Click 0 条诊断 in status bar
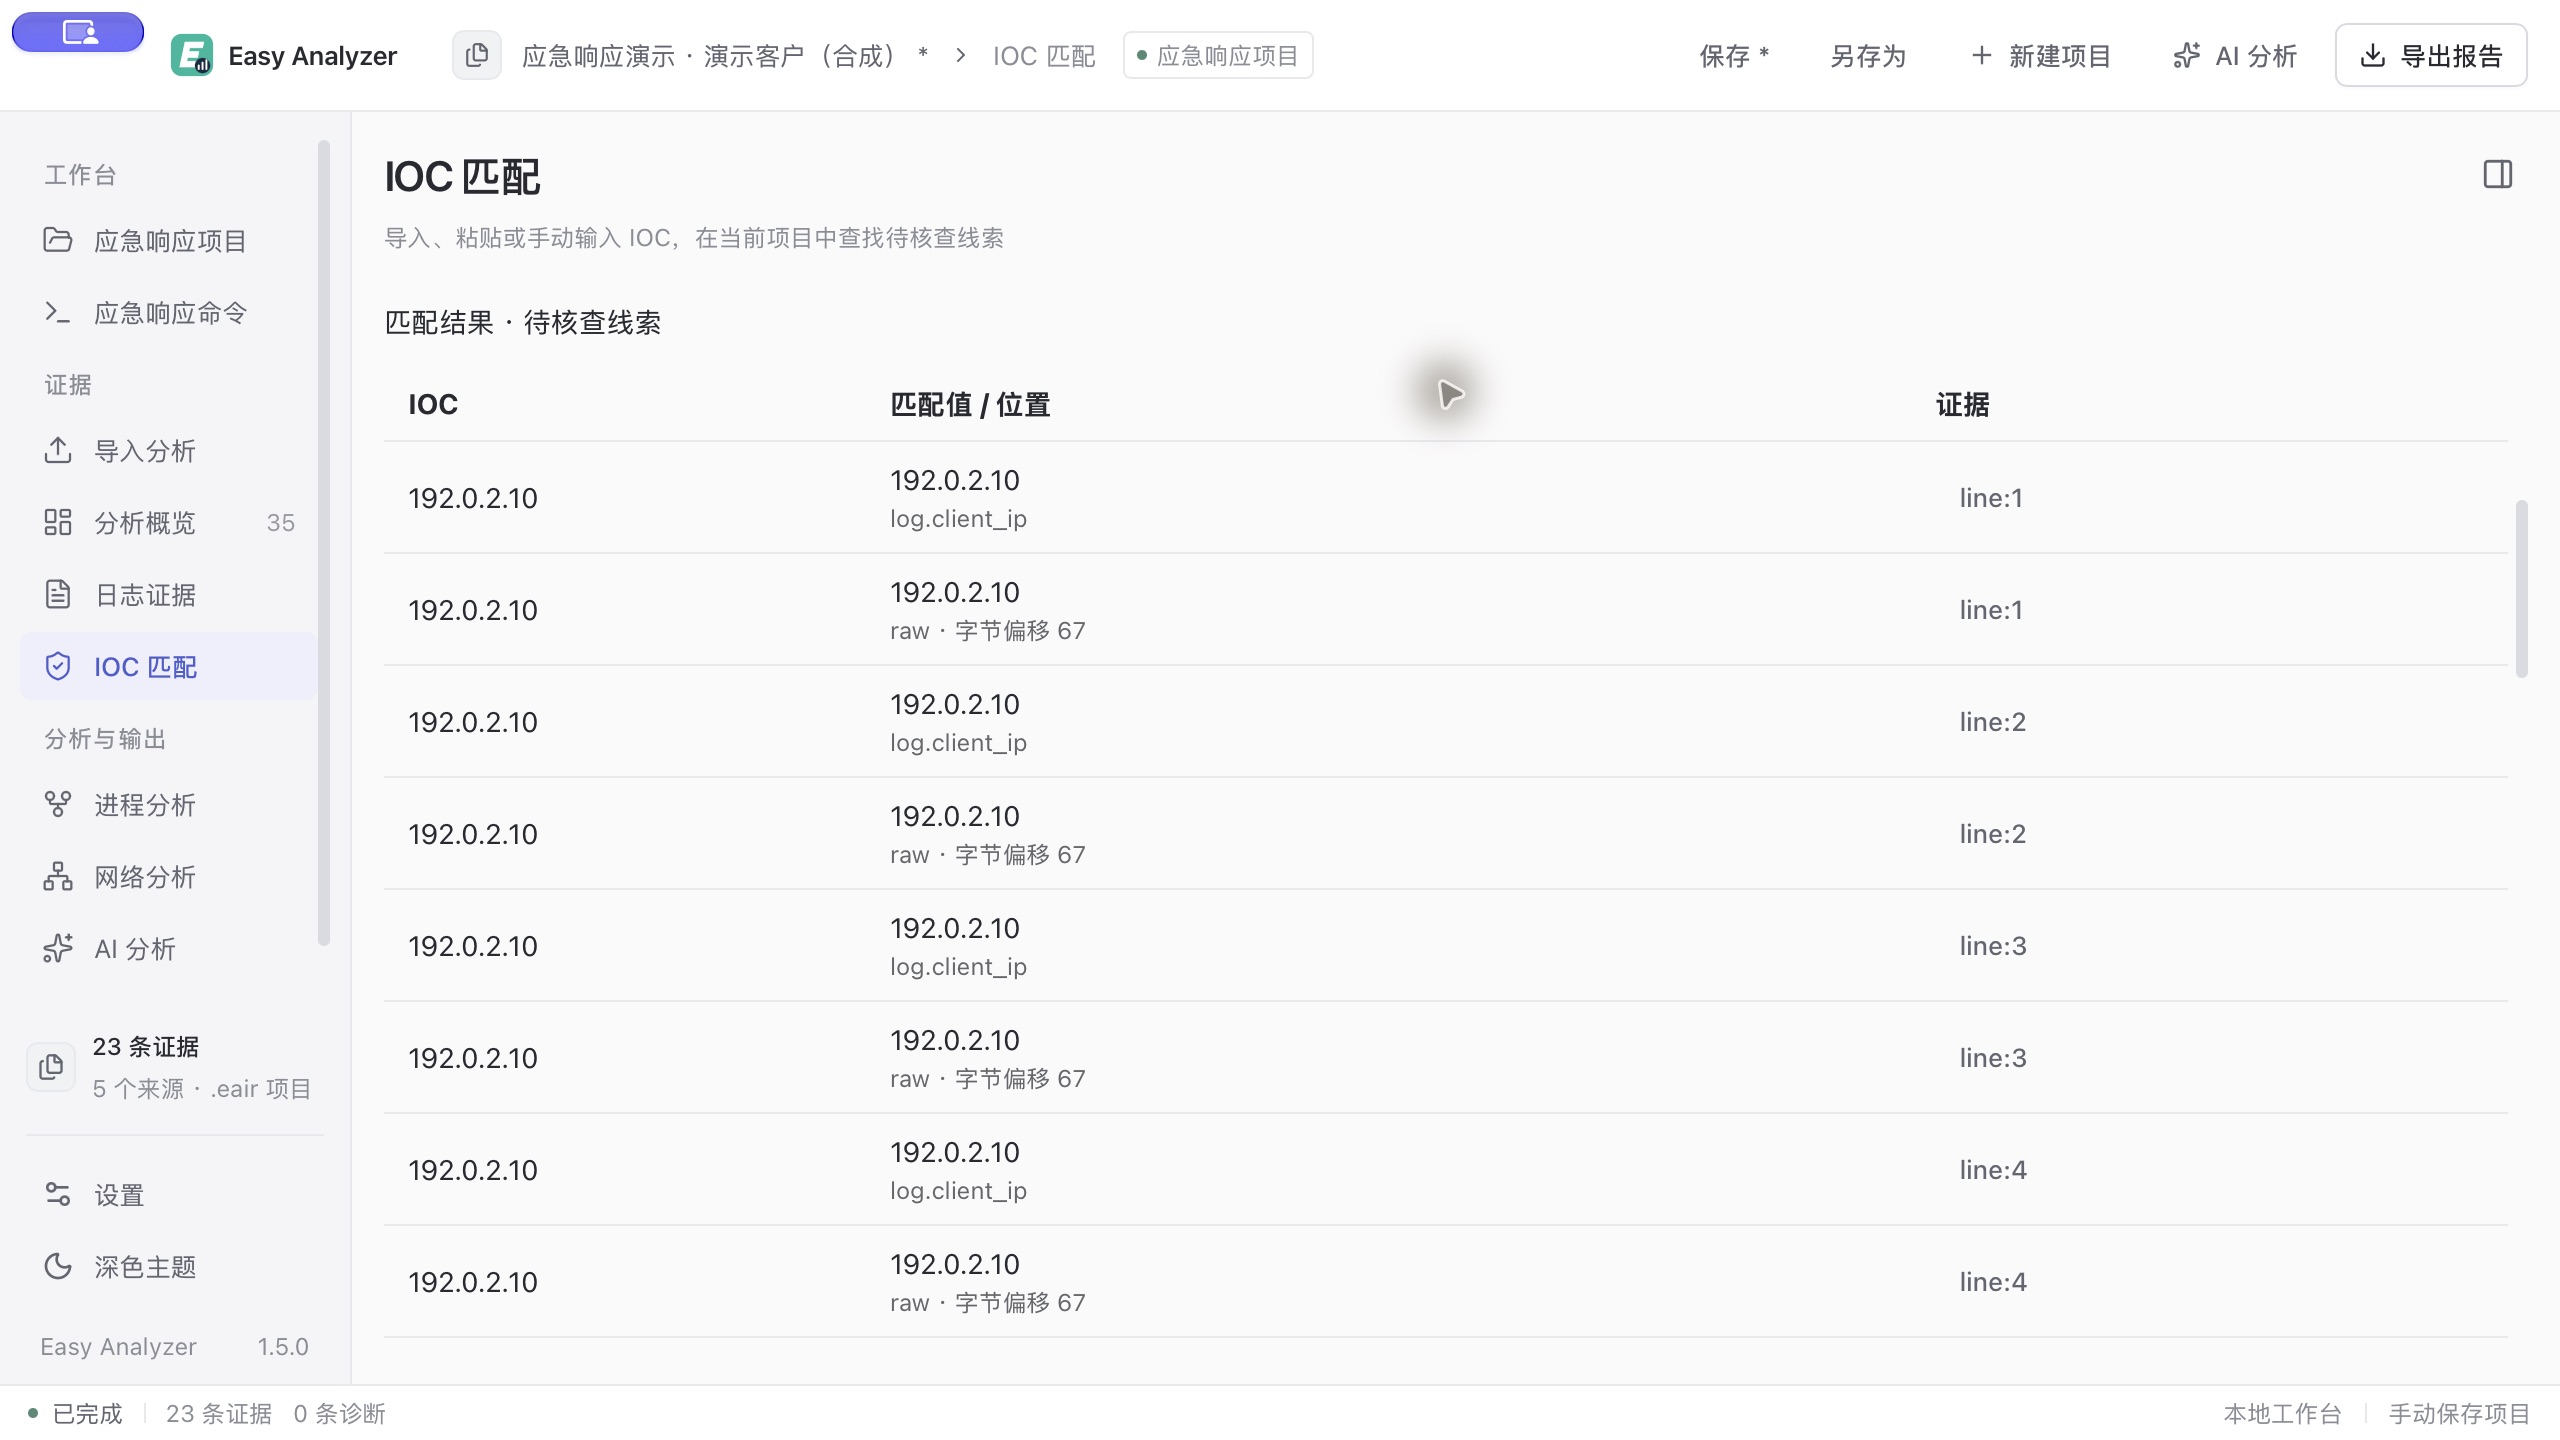This screenshot has height=1440, width=2560. tap(339, 1413)
